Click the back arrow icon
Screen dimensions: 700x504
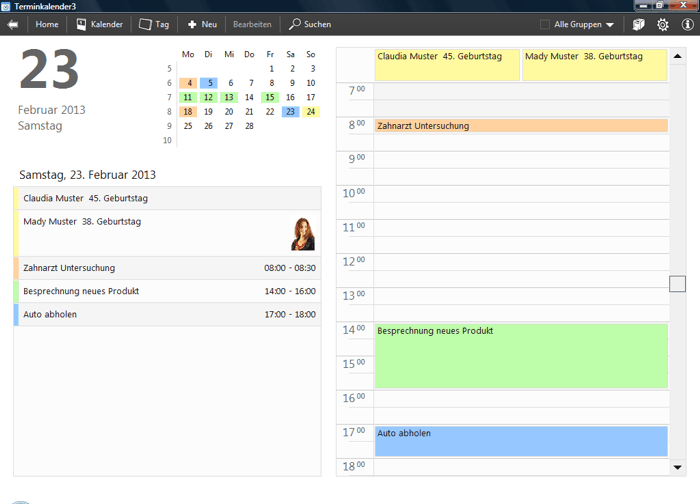click(x=12, y=24)
